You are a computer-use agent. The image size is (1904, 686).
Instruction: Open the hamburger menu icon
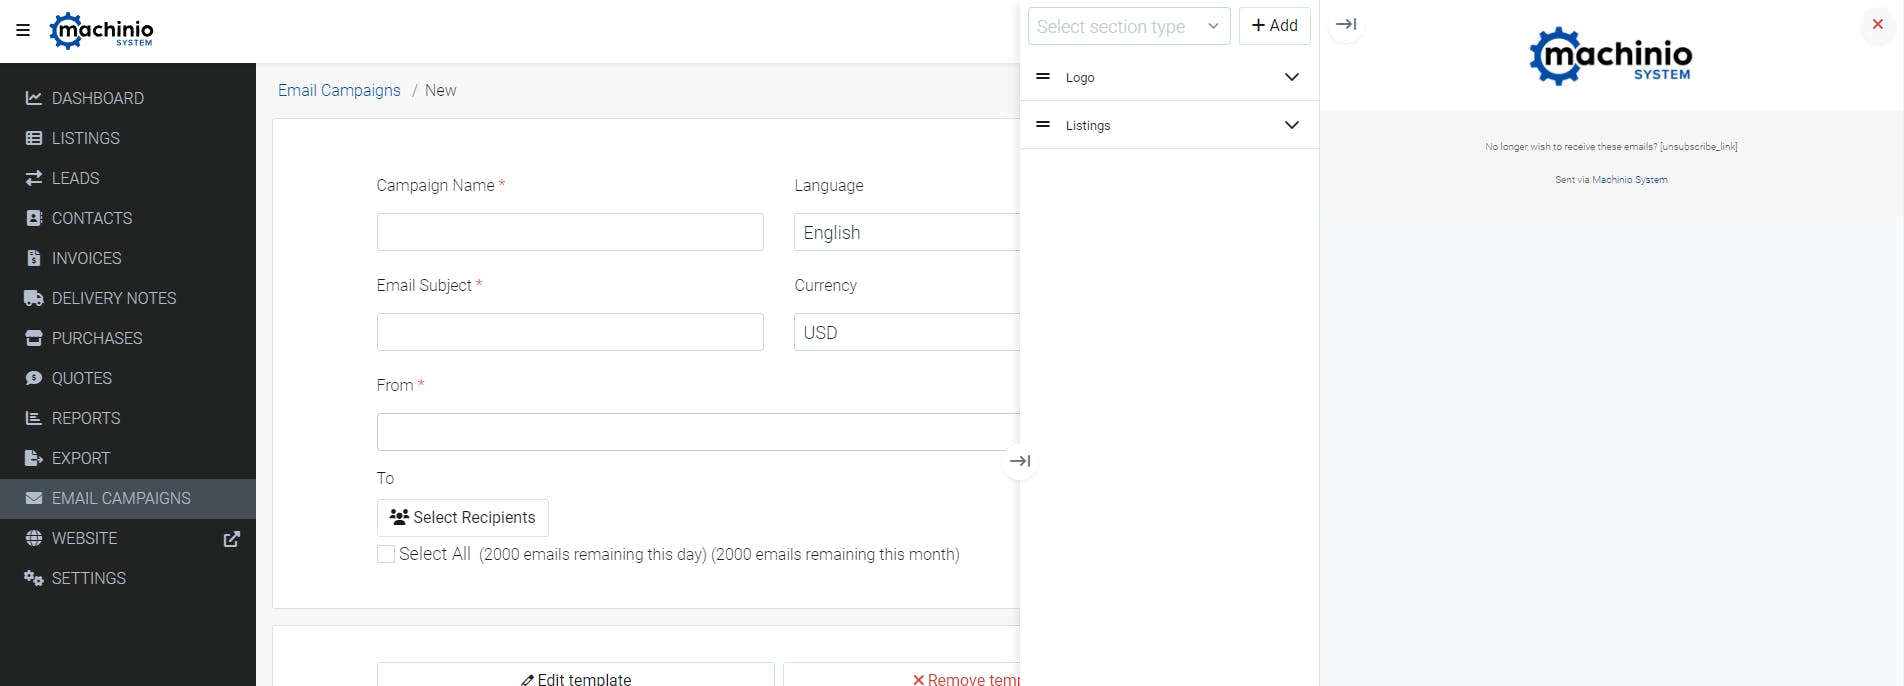[23, 30]
